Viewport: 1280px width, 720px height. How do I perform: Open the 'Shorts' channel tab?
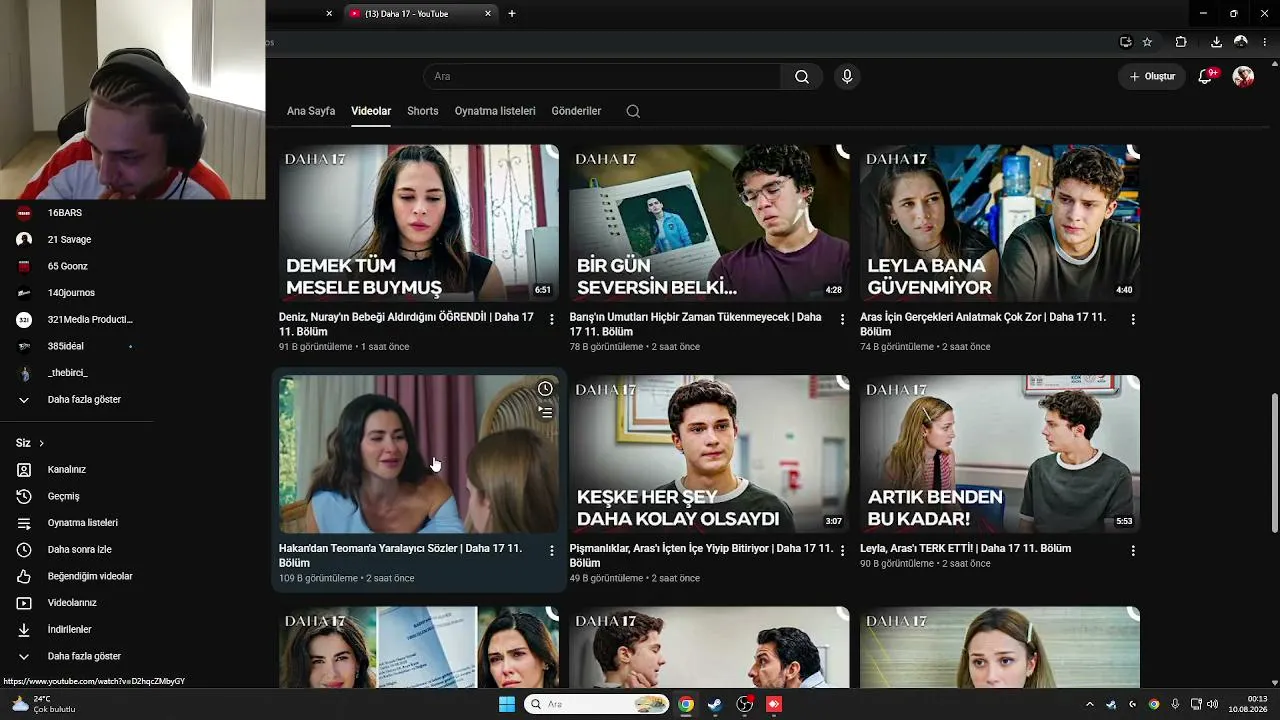(x=423, y=111)
